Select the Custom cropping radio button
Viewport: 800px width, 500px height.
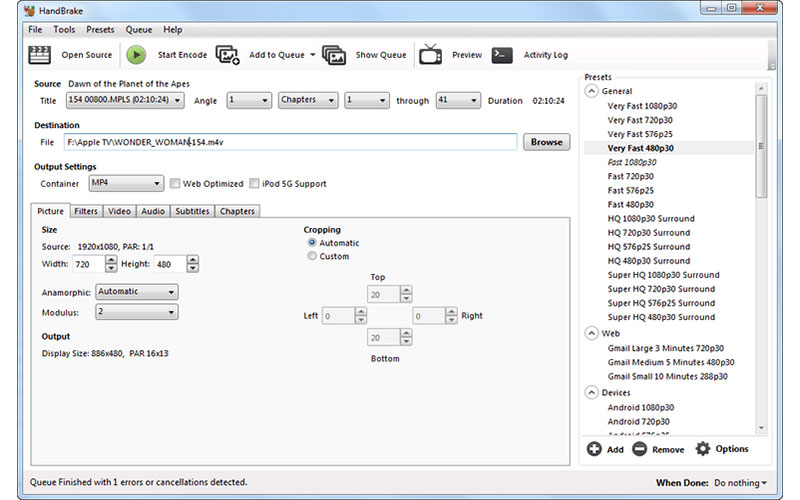point(312,256)
